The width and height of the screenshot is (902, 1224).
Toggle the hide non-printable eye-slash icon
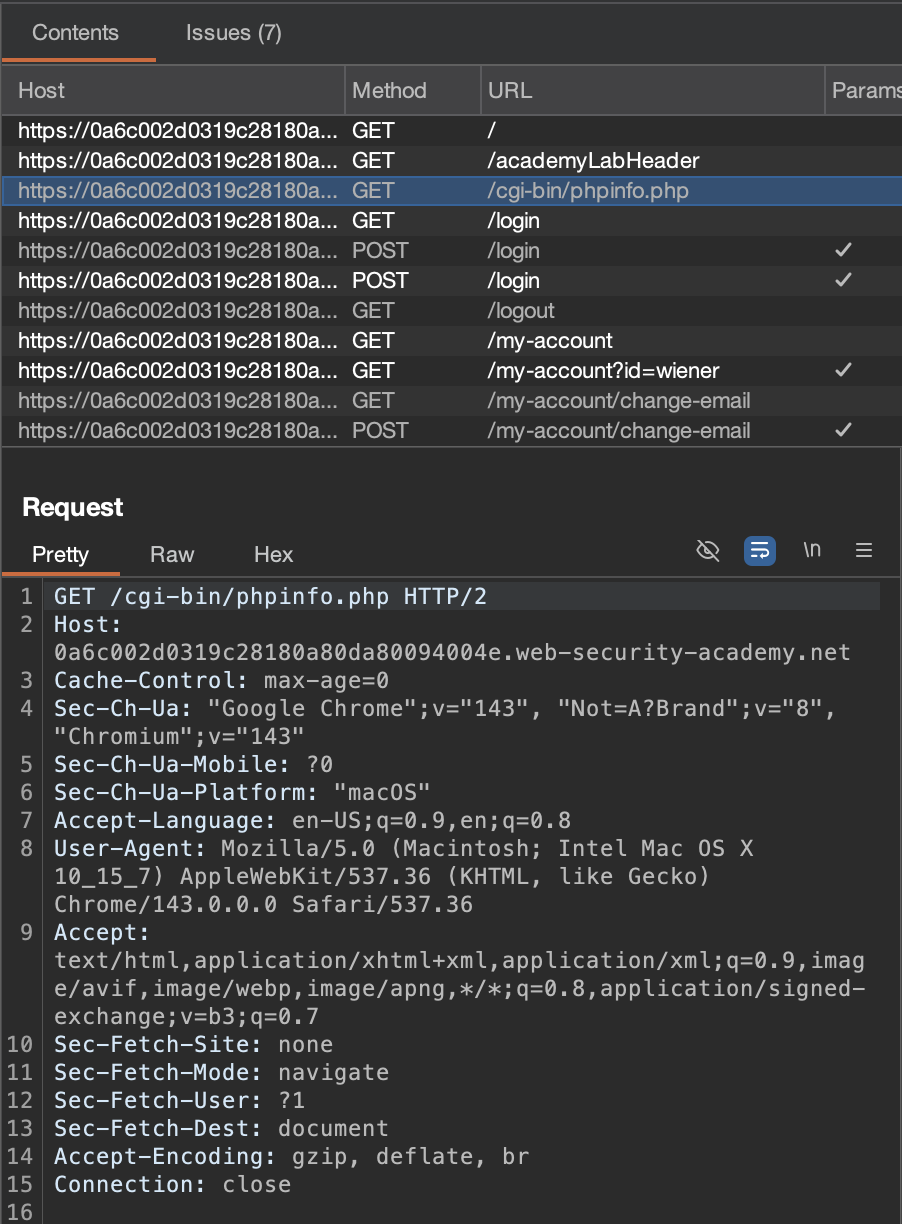pos(708,551)
